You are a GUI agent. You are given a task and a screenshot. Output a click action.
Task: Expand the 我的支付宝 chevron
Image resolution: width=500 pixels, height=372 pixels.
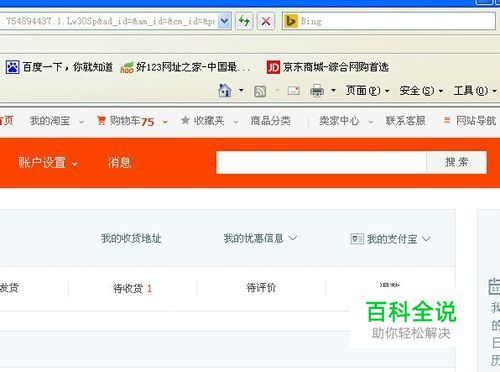click(426, 239)
